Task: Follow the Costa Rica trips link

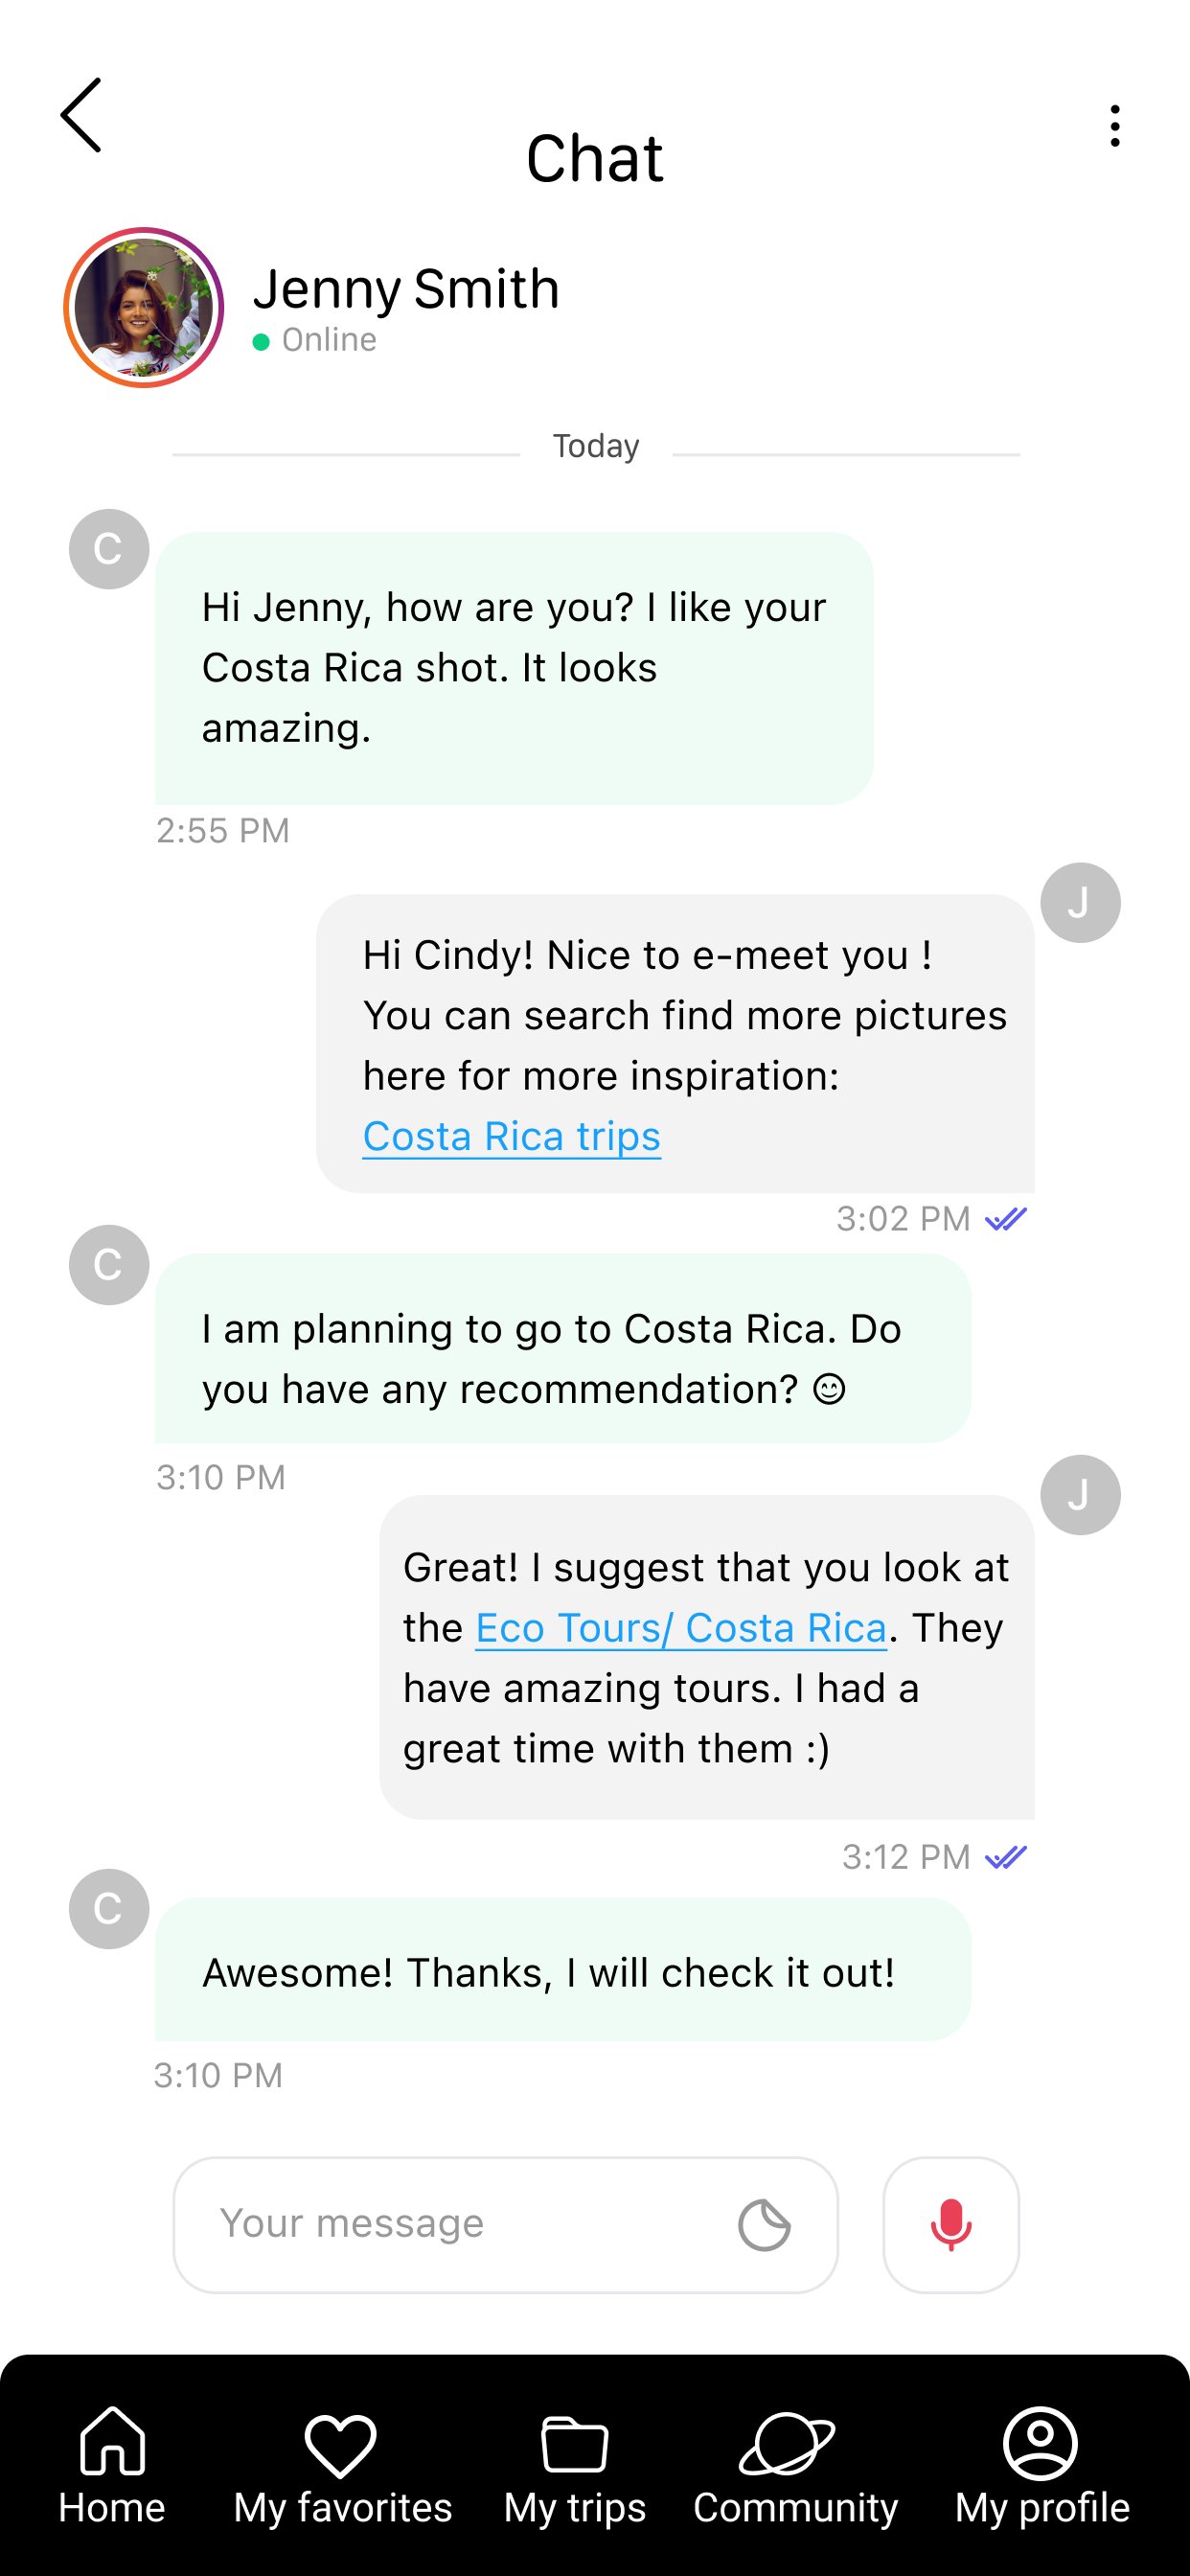Action: [x=511, y=1136]
